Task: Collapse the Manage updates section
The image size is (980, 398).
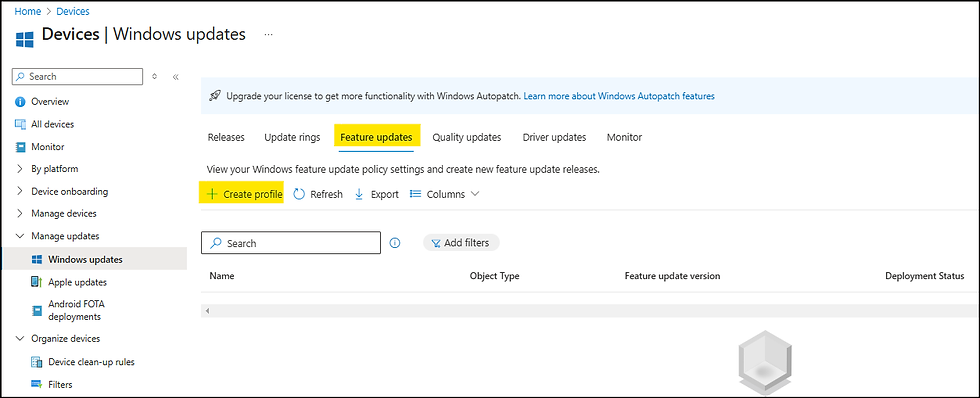Action: pos(19,236)
